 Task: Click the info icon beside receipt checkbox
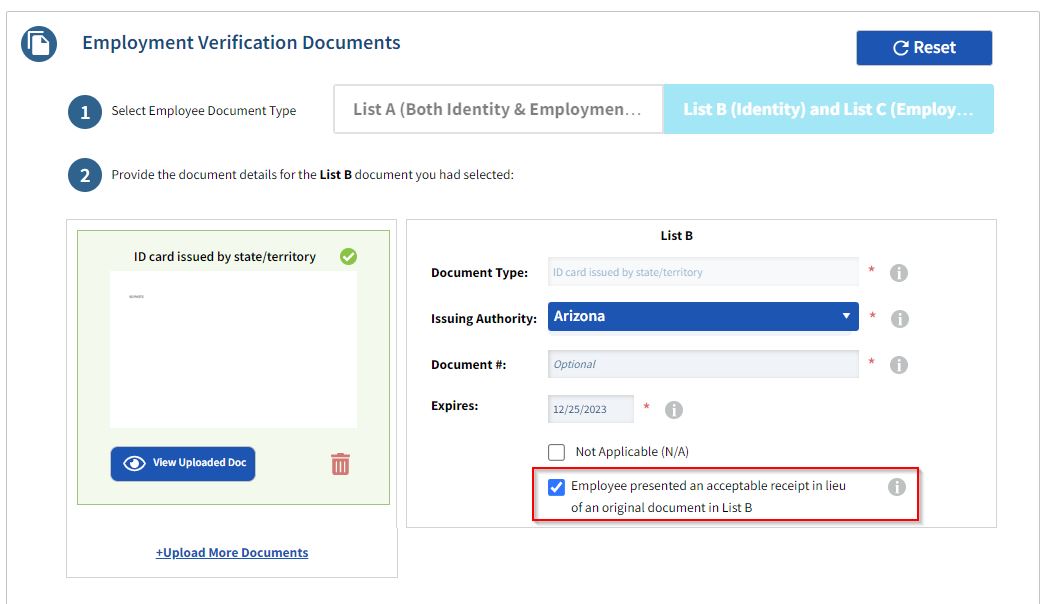coord(897,487)
